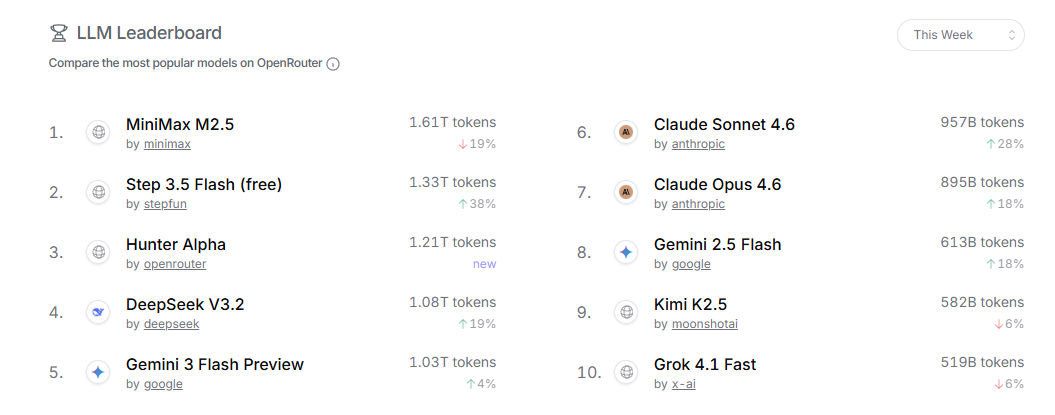Click the Gemini 2.5 Flash sparkle icon
1055x415 pixels.
(626, 252)
